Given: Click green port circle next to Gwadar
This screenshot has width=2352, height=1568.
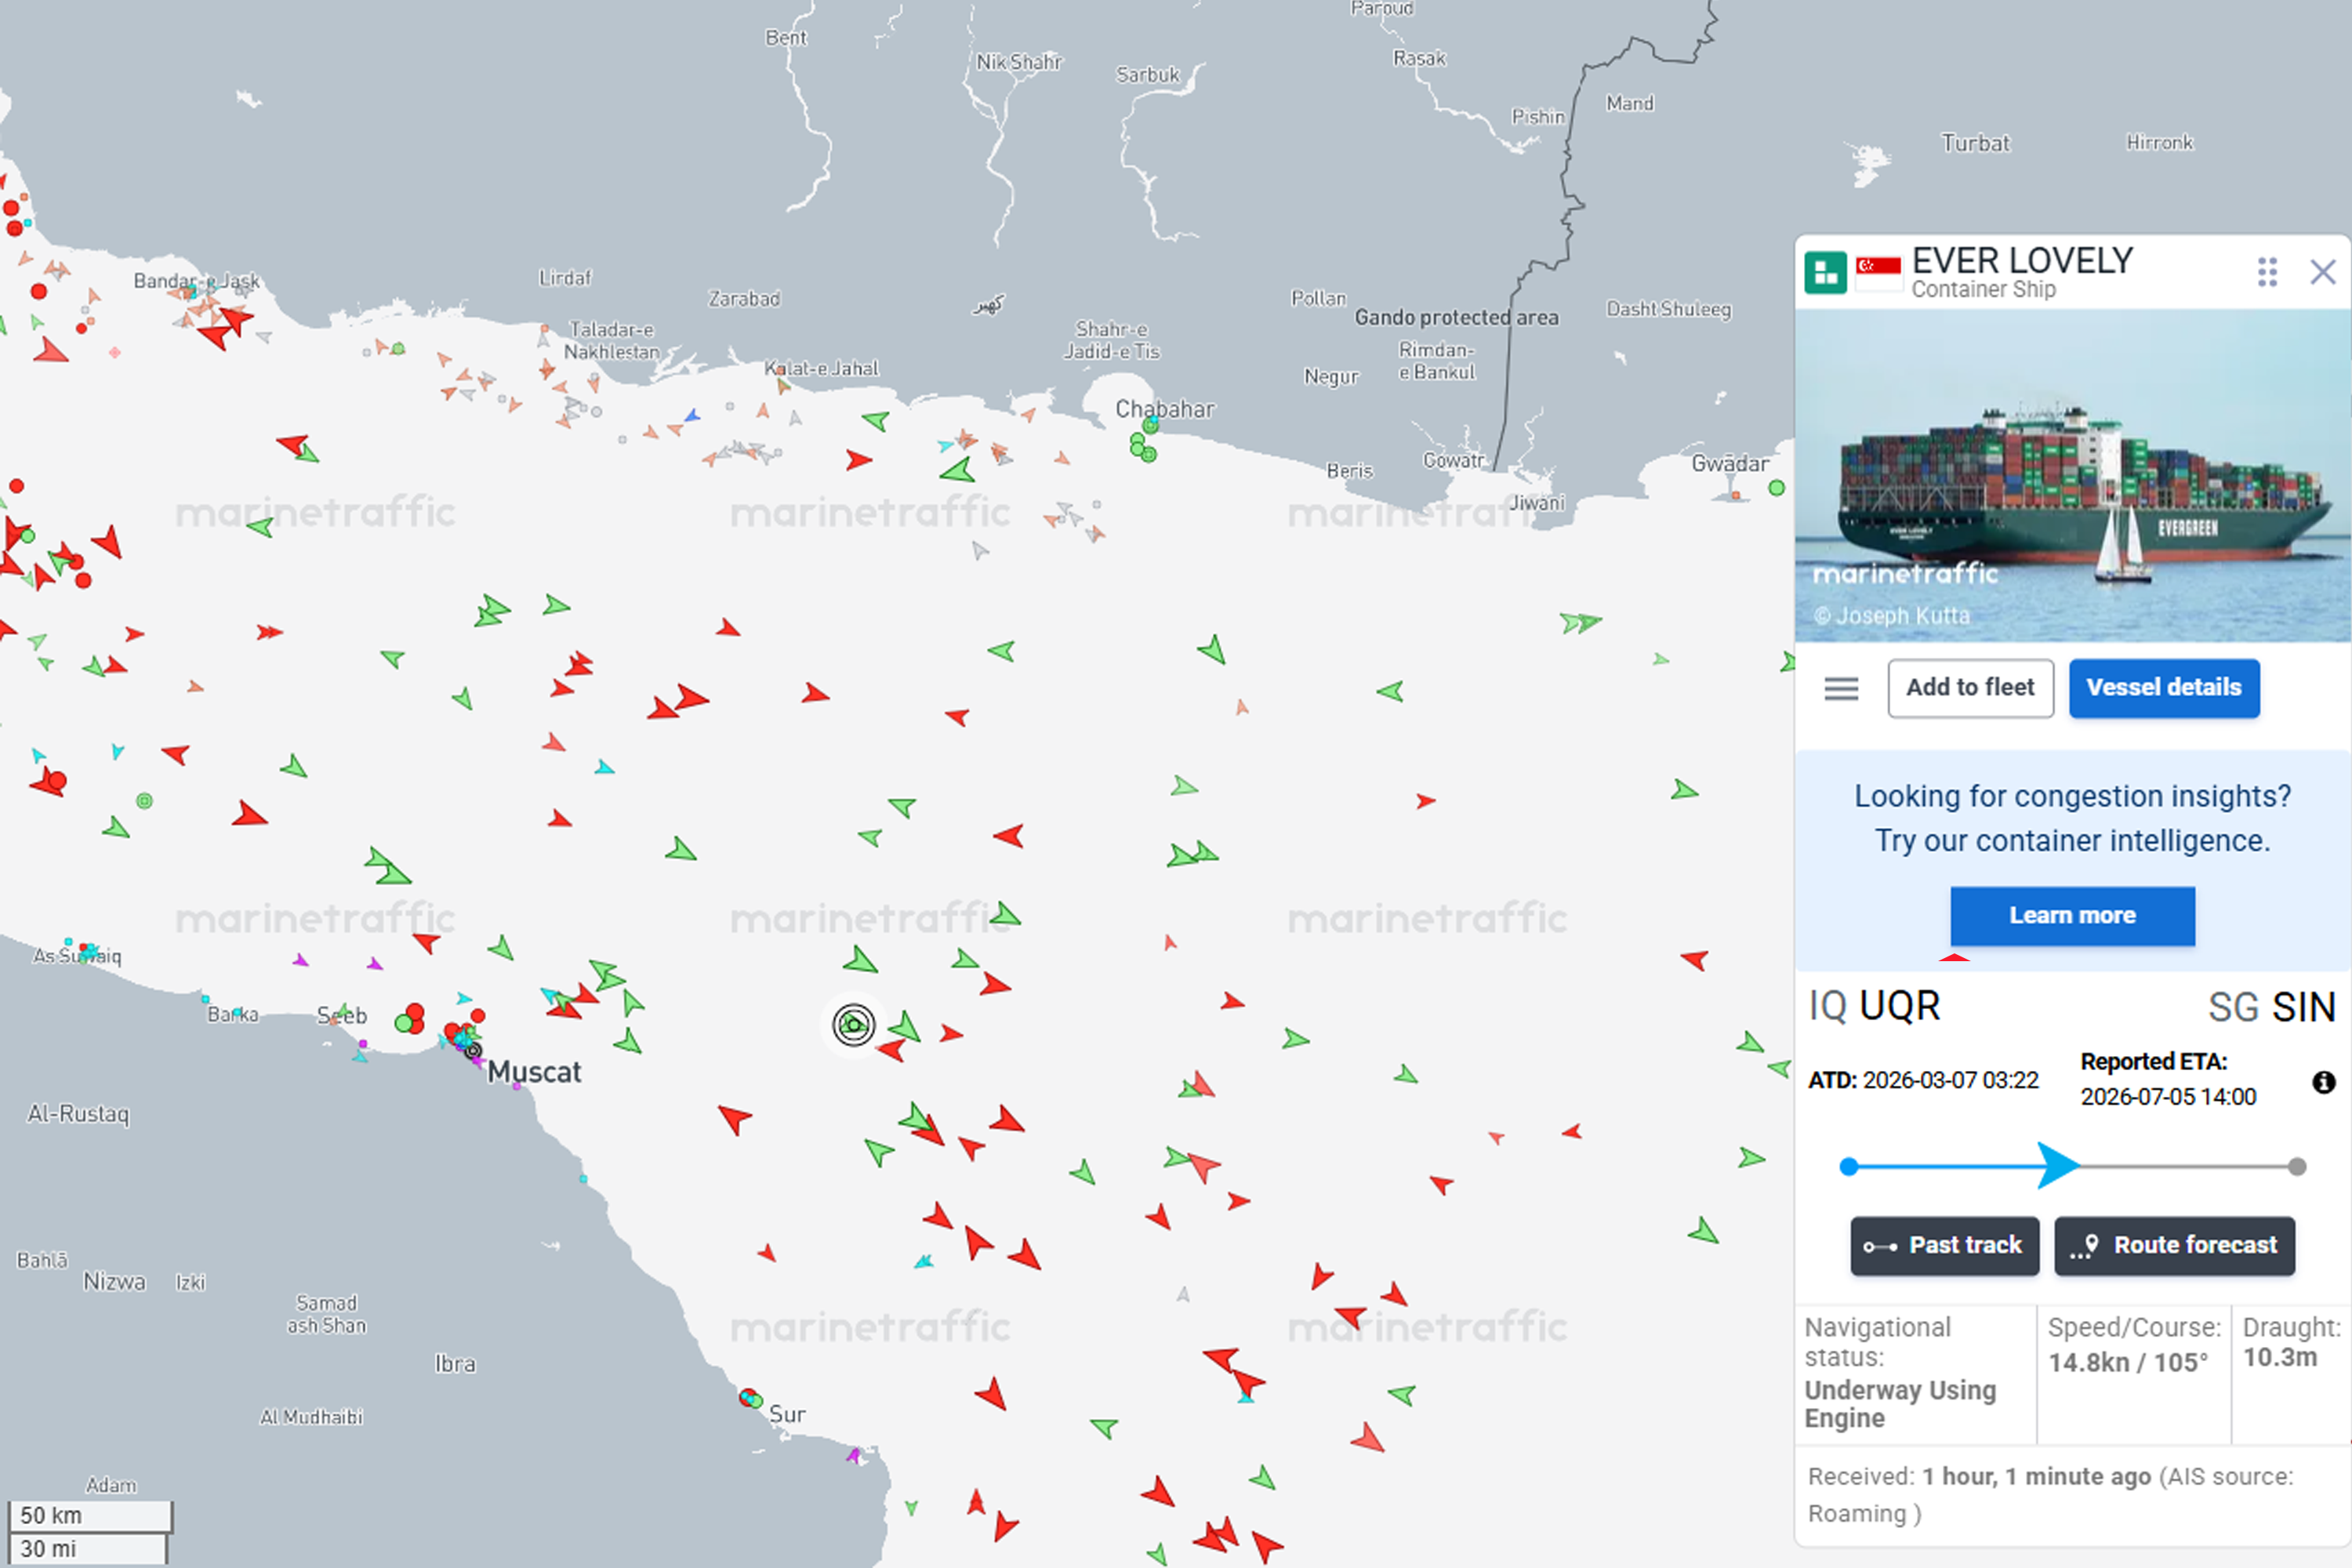Looking at the screenshot, I should tap(1776, 488).
